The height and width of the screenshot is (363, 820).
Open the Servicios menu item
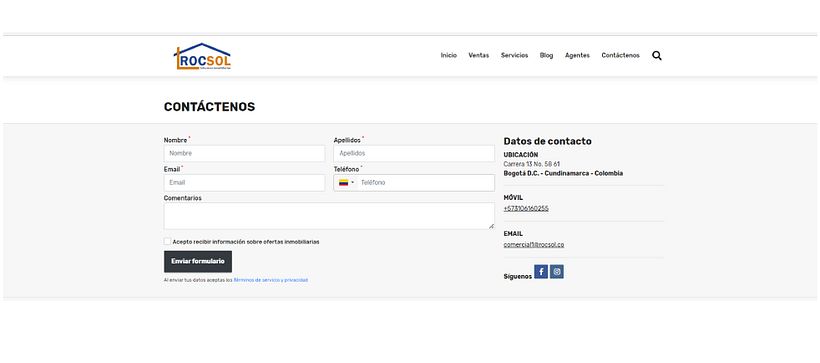tap(515, 55)
